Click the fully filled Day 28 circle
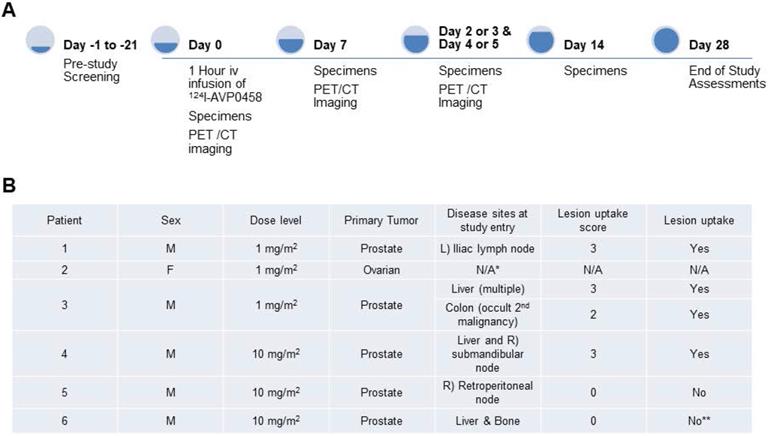769x436 pixels. (x=665, y=40)
